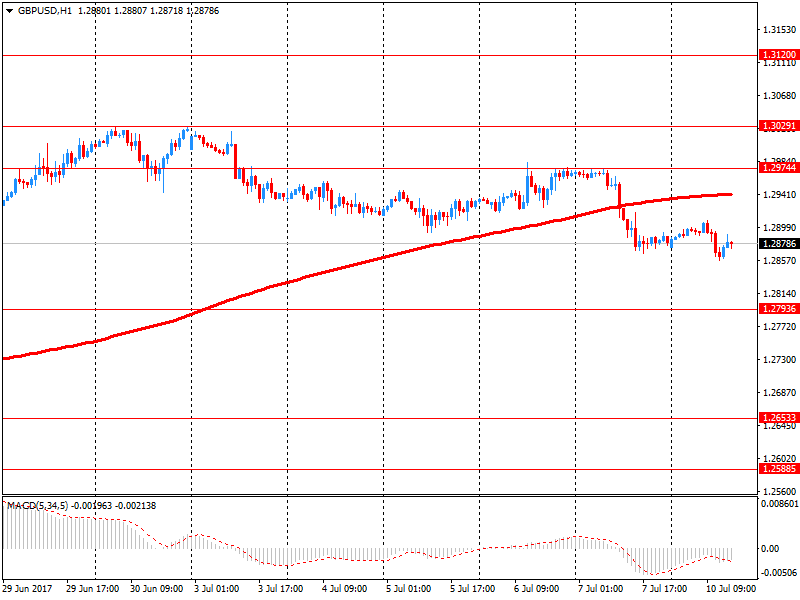
Task: Select the 1.28140 price axis value
Action: click(779, 293)
